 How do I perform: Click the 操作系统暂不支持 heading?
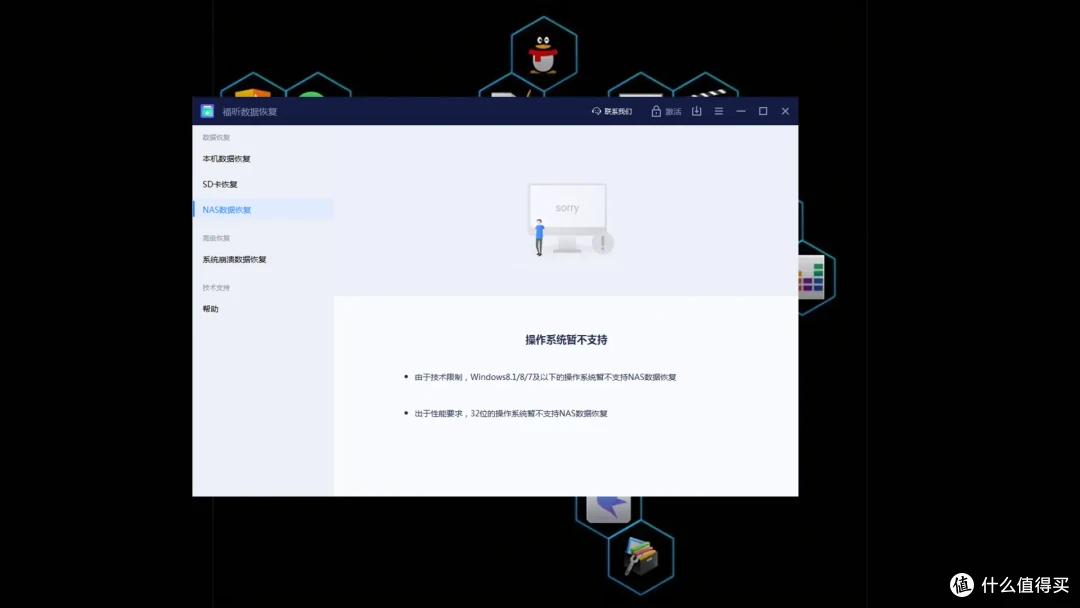tap(566, 339)
